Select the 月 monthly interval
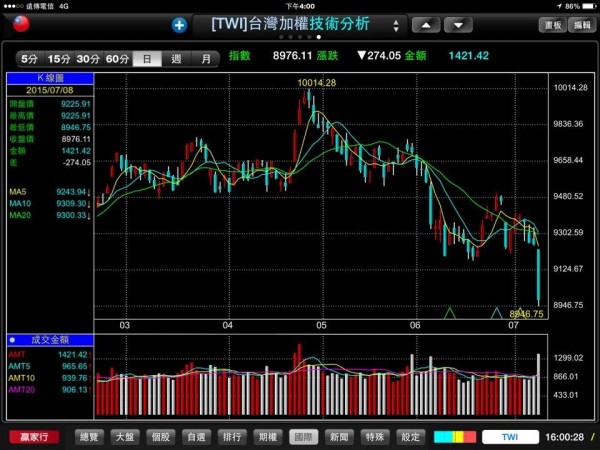 point(205,59)
